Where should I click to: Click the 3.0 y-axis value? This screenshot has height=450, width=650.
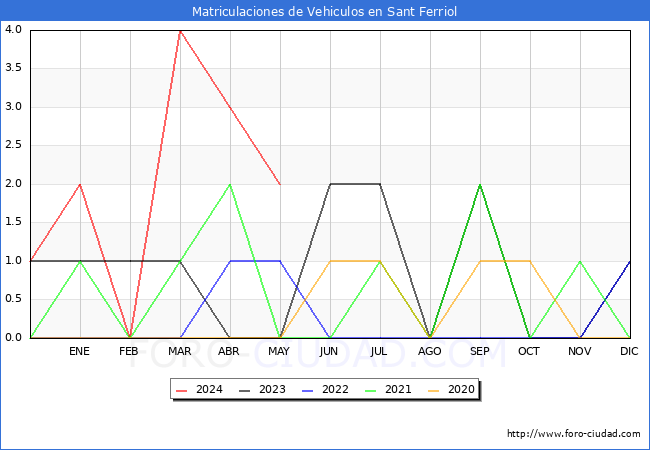[13, 106]
